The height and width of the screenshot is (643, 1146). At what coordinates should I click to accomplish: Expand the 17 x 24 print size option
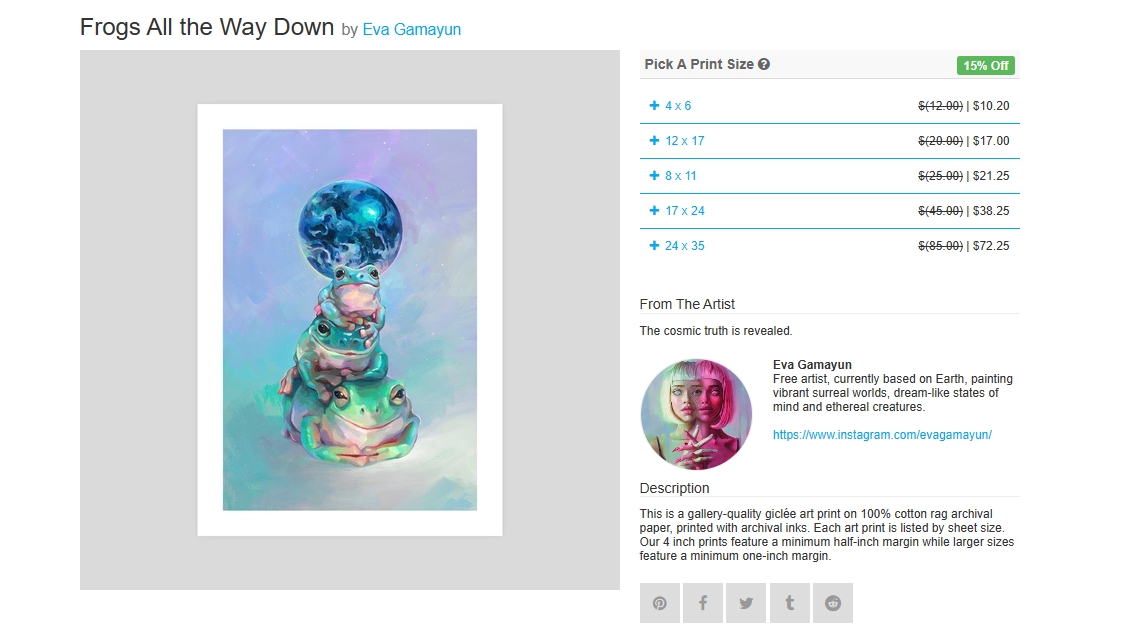pyautogui.click(x=830, y=211)
